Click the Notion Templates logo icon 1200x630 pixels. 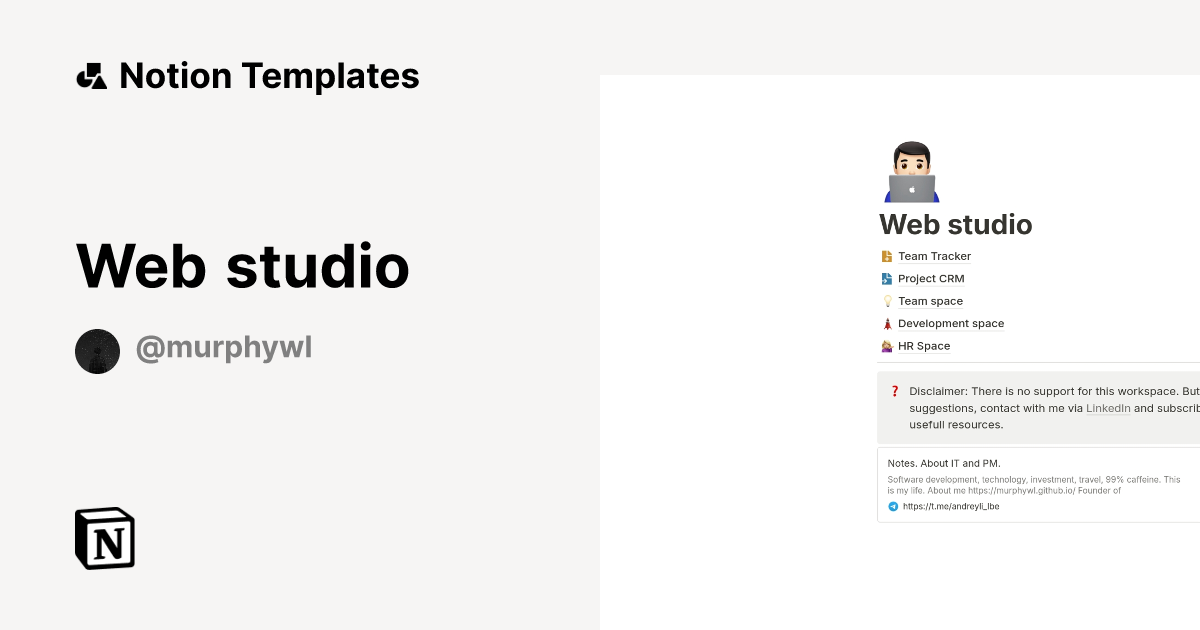click(91, 75)
